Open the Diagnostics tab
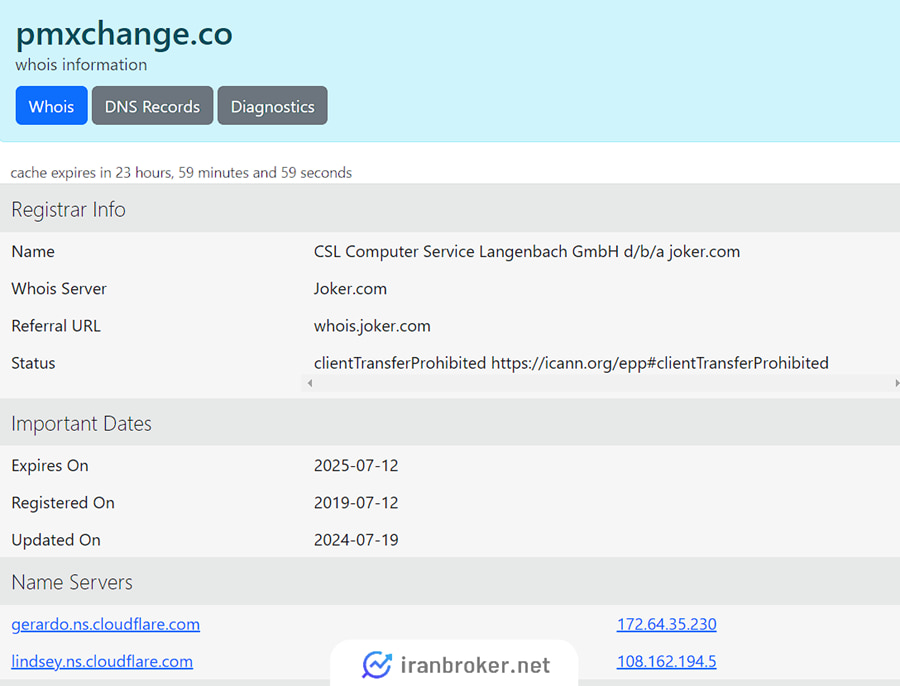 click(273, 106)
